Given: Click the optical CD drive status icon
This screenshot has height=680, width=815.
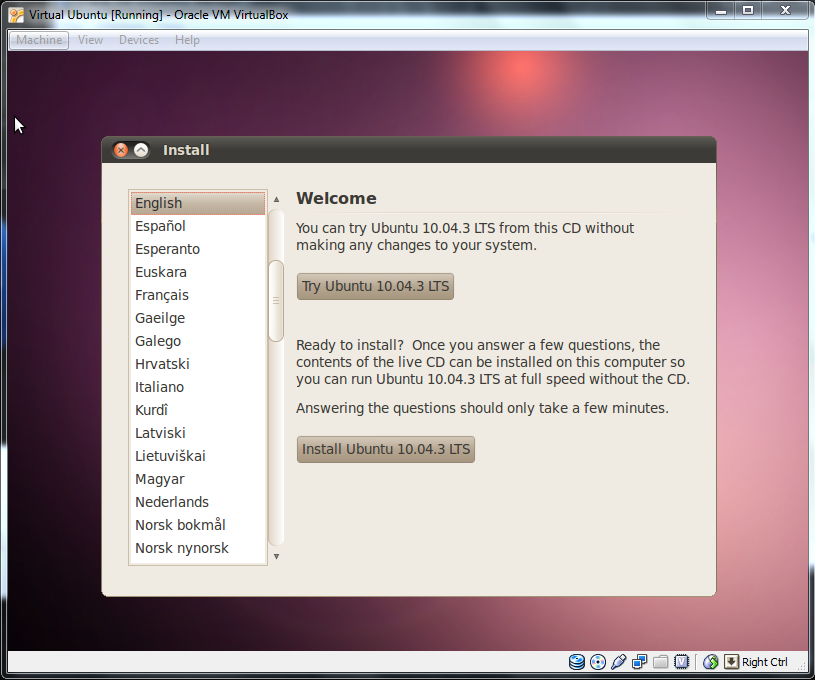Looking at the screenshot, I should (x=598, y=662).
